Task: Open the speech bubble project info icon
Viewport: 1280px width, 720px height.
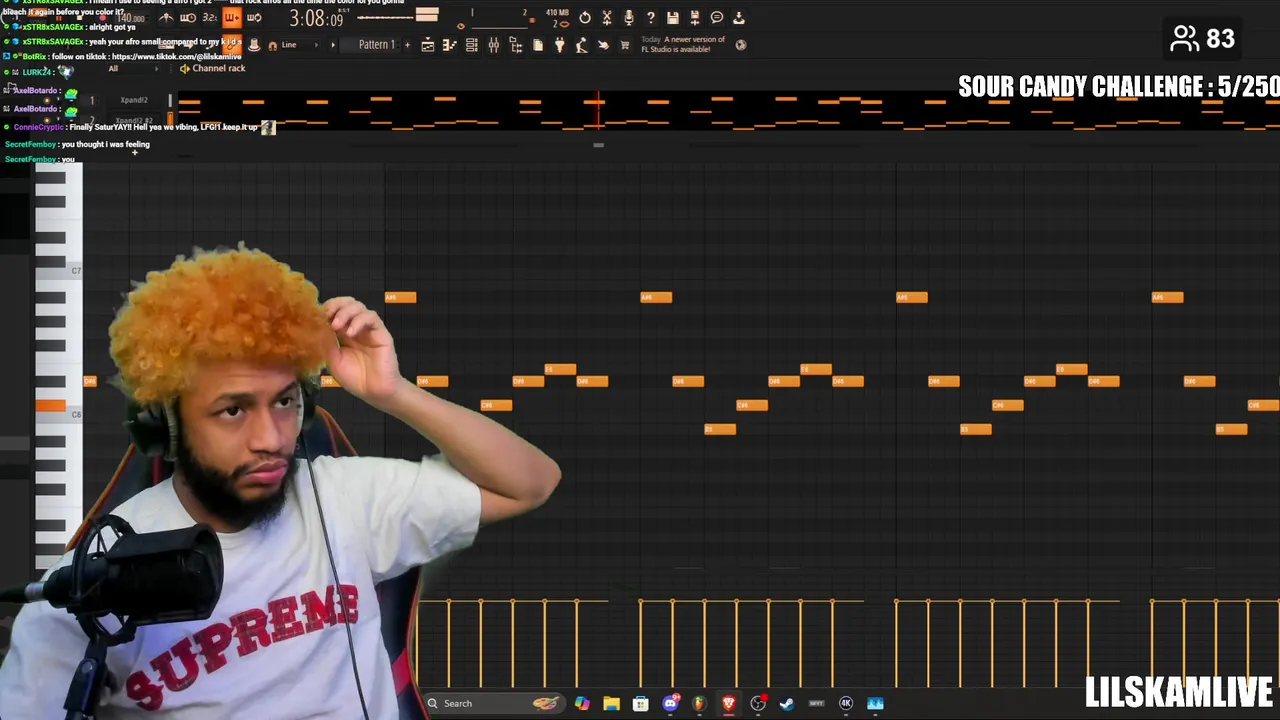Action: point(717,18)
